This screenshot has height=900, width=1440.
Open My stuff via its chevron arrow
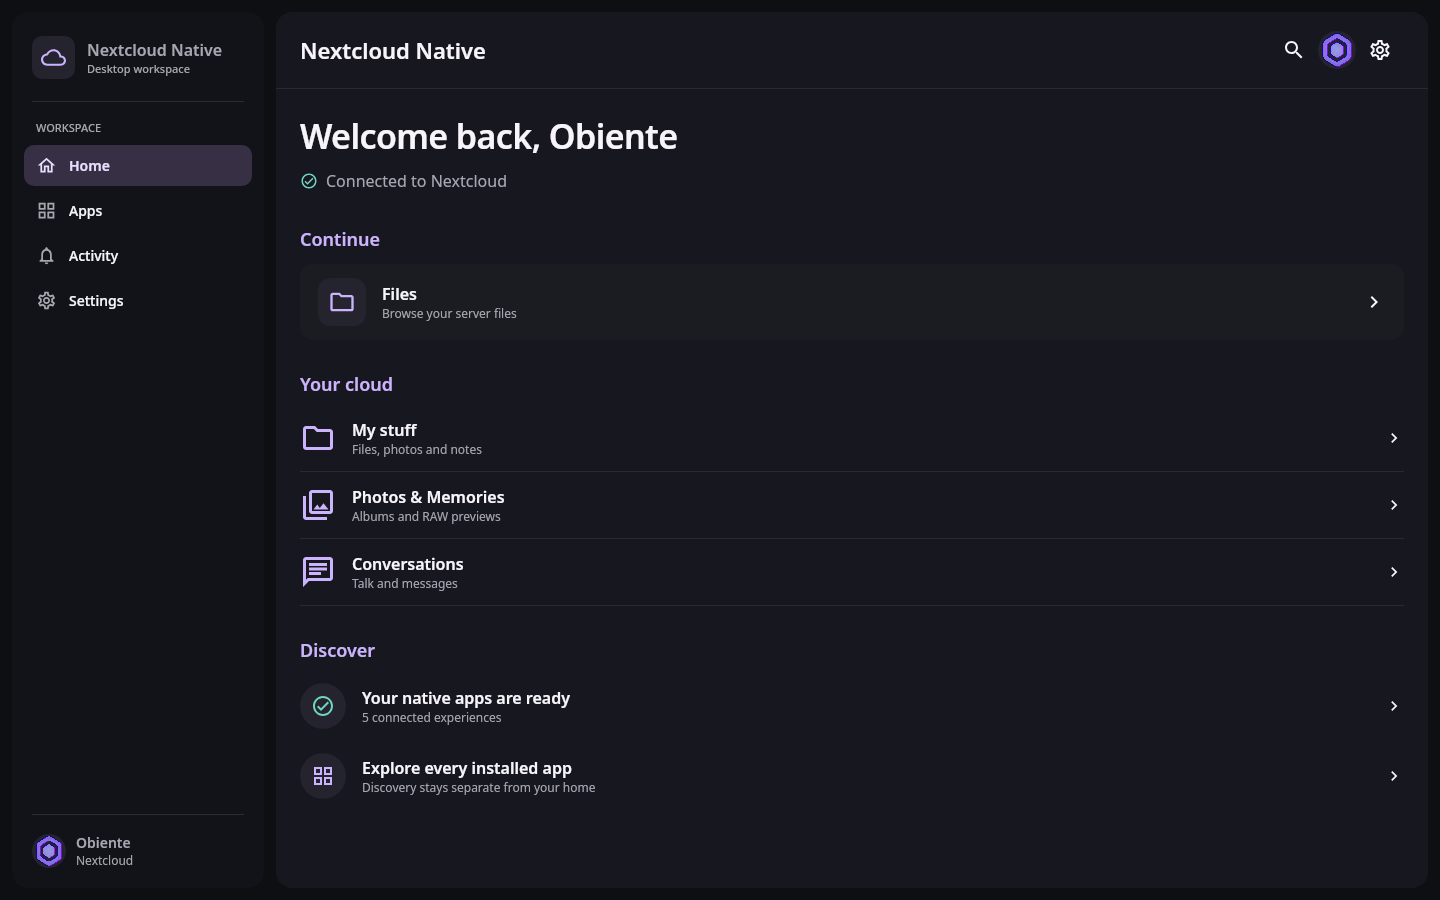pos(1394,438)
